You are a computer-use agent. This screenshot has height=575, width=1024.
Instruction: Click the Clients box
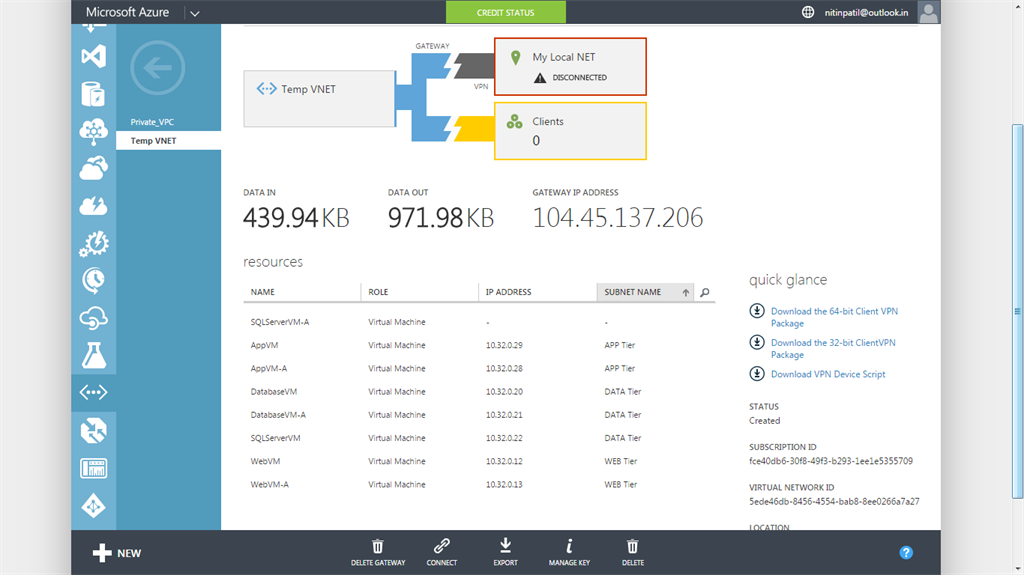tap(570, 131)
